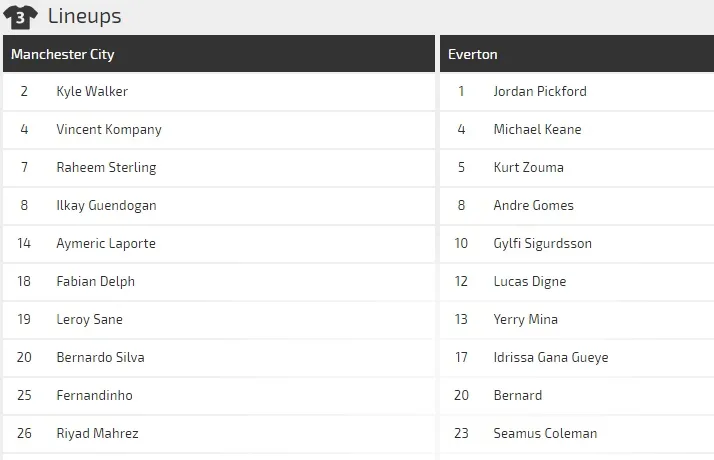The width and height of the screenshot is (714, 460).
Task: Open Riyad Mahrez's profile
Action: point(97,433)
